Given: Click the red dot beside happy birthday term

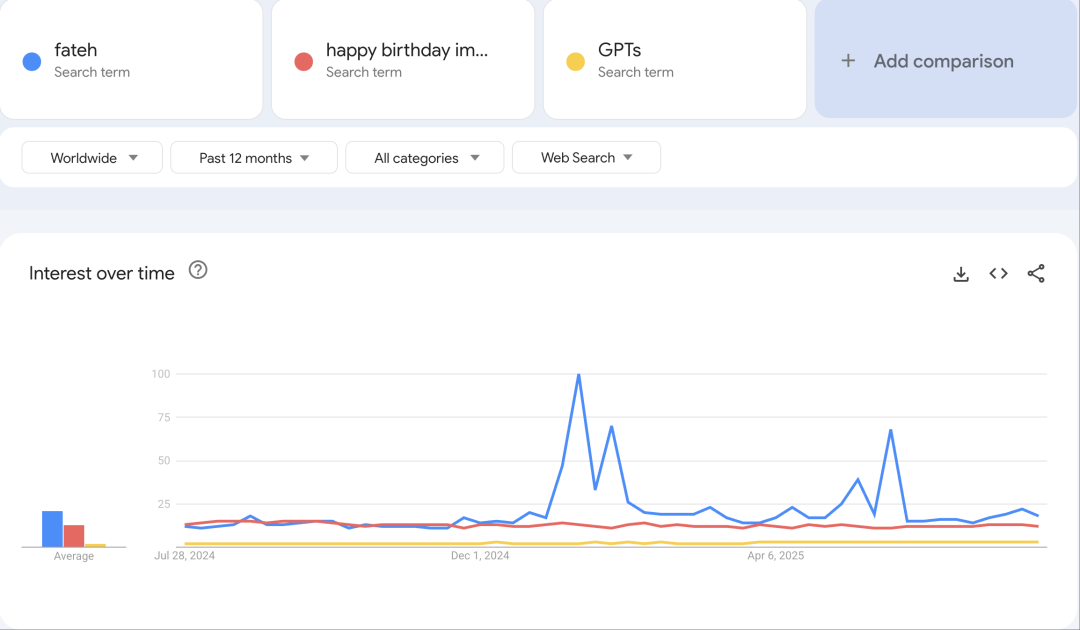Looking at the screenshot, I should (x=303, y=62).
